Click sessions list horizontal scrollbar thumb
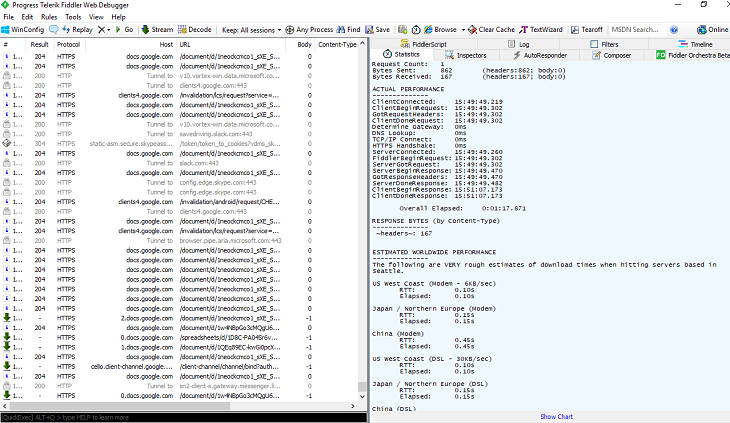The height and width of the screenshot is (423, 730). click(x=121, y=406)
